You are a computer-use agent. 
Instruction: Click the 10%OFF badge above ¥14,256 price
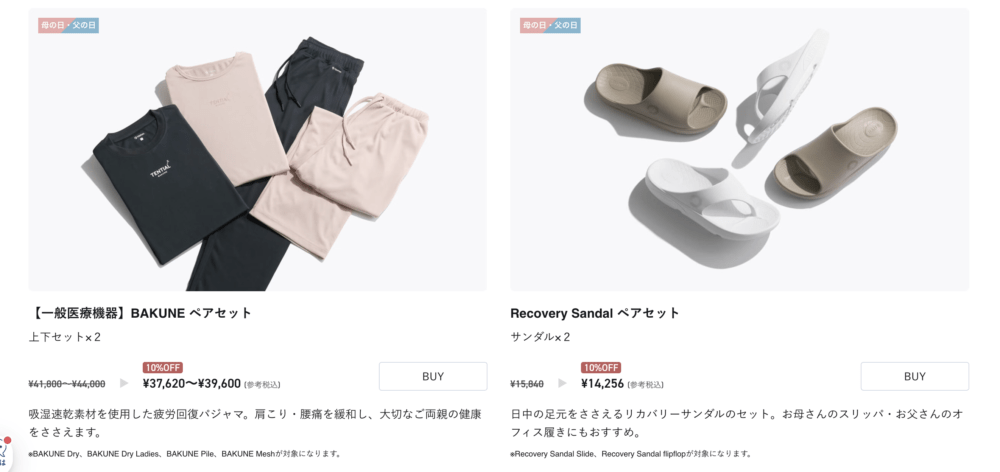(x=601, y=367)
